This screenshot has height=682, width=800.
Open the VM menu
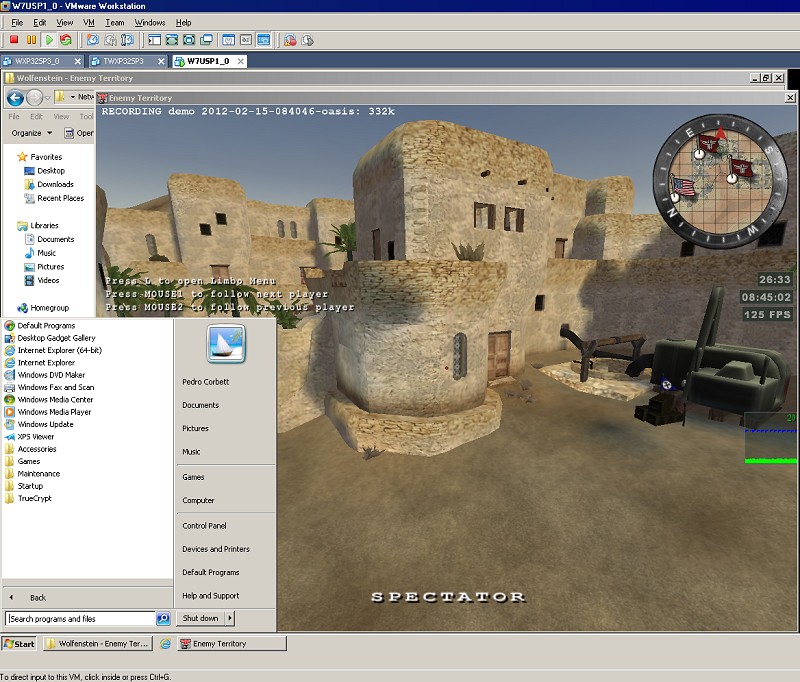point(89,22)
